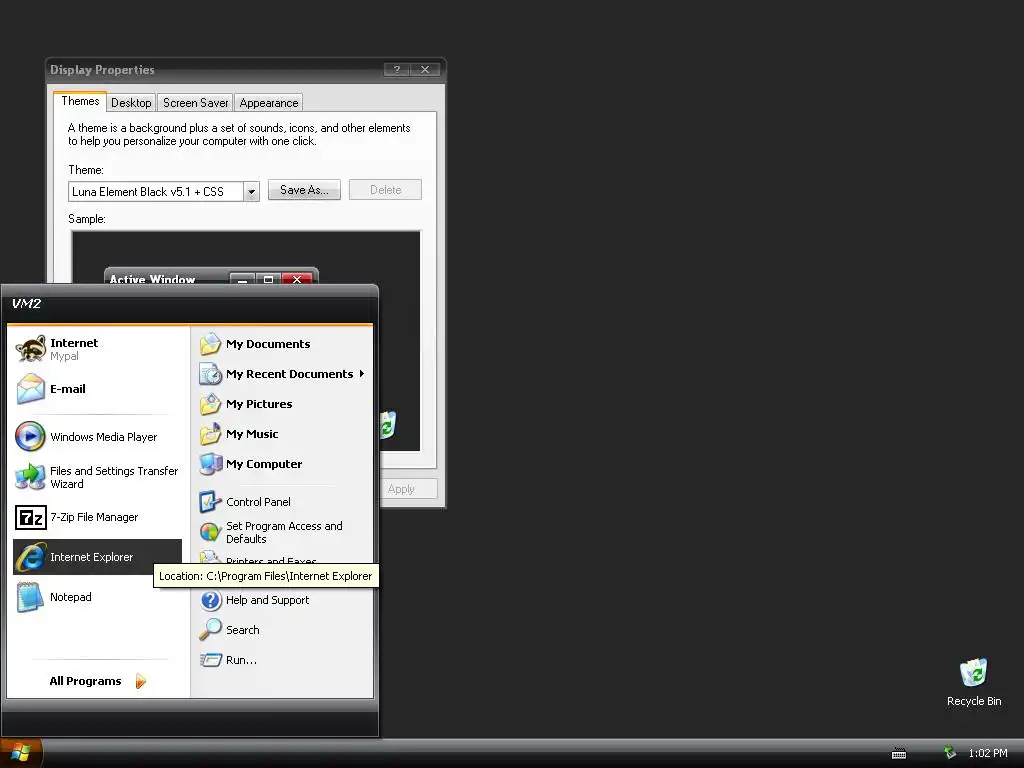The width and height of the screenshot is (1024, 768).
Task: Click "Run..." label text
Action: coord(241,660)
